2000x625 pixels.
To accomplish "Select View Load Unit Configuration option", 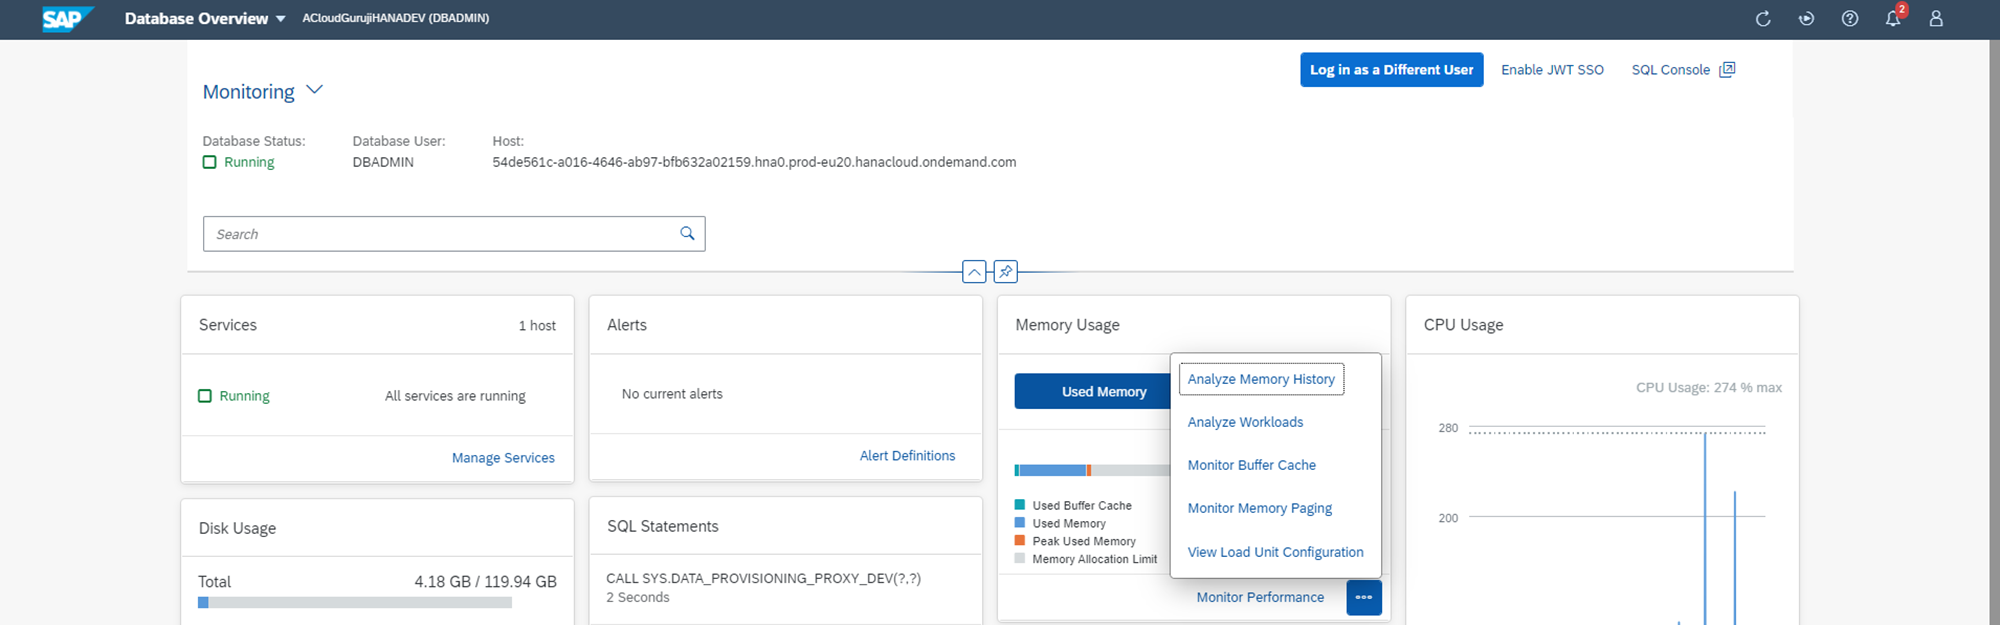I will (1275, 552).
